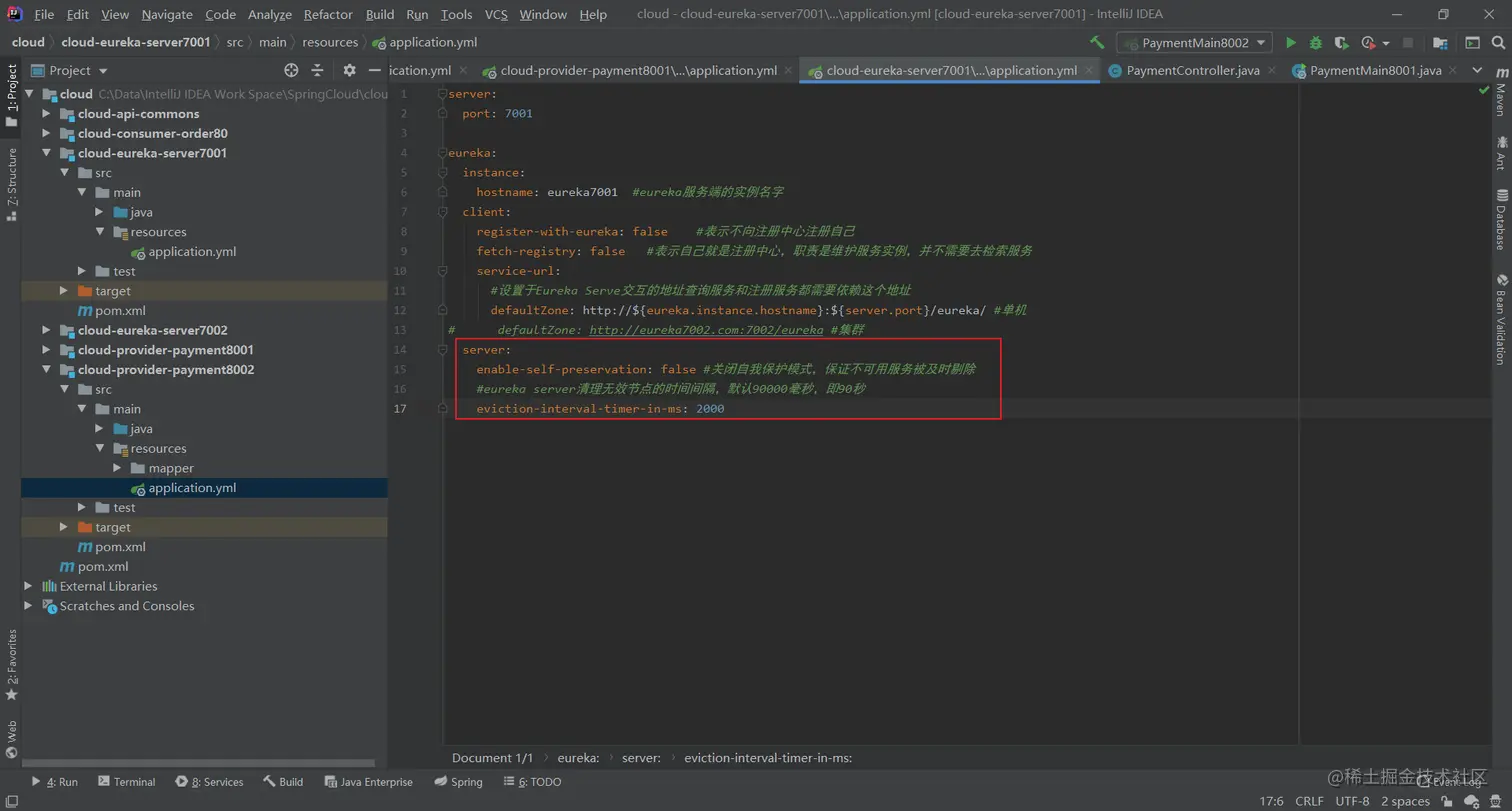Collapse the cloud-provider-payment8002 module

click(46, 370)
